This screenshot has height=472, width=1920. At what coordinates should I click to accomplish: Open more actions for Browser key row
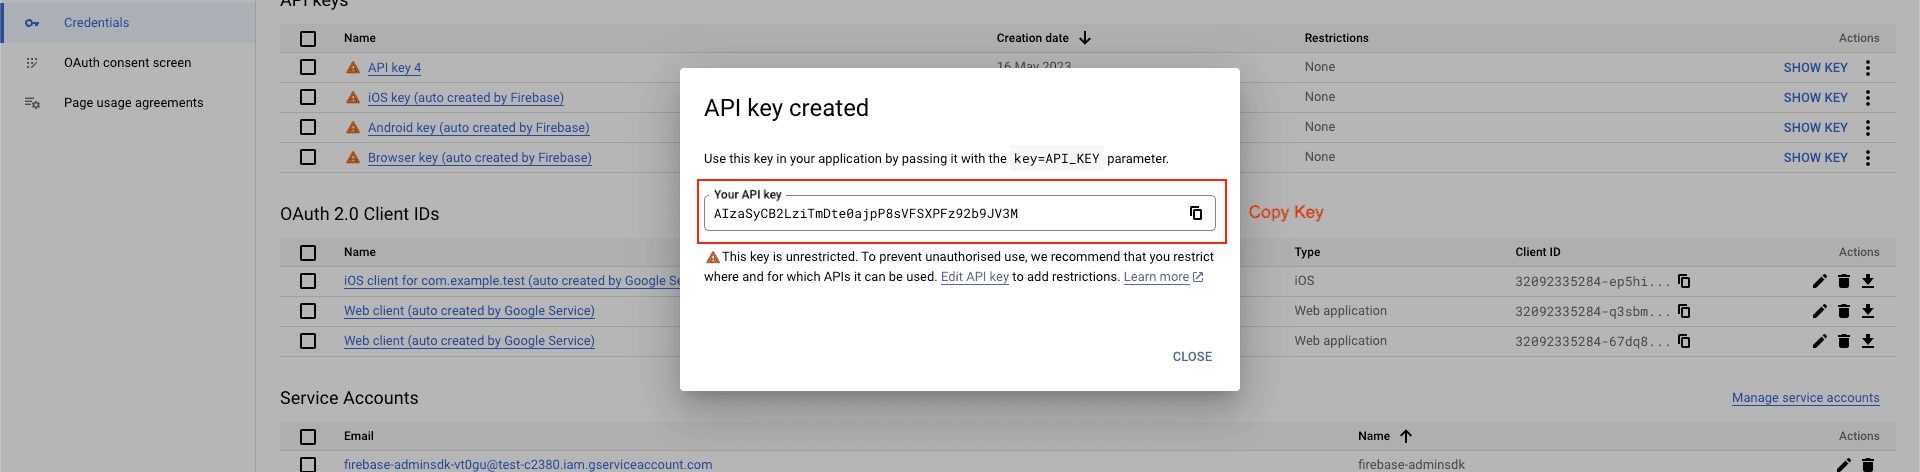pos(1867,158)
